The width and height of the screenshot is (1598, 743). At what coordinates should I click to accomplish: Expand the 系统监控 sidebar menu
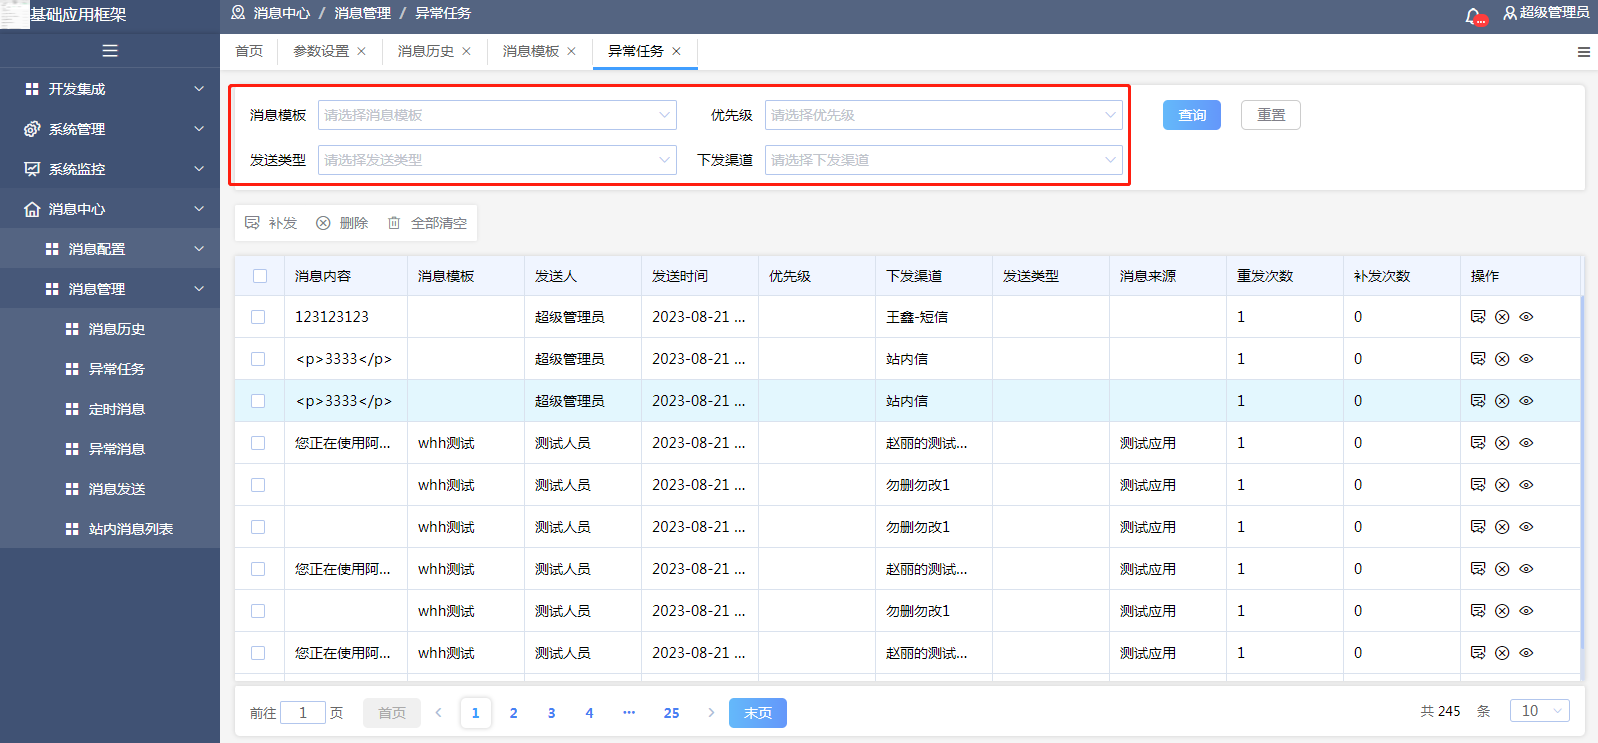point(110,169)
